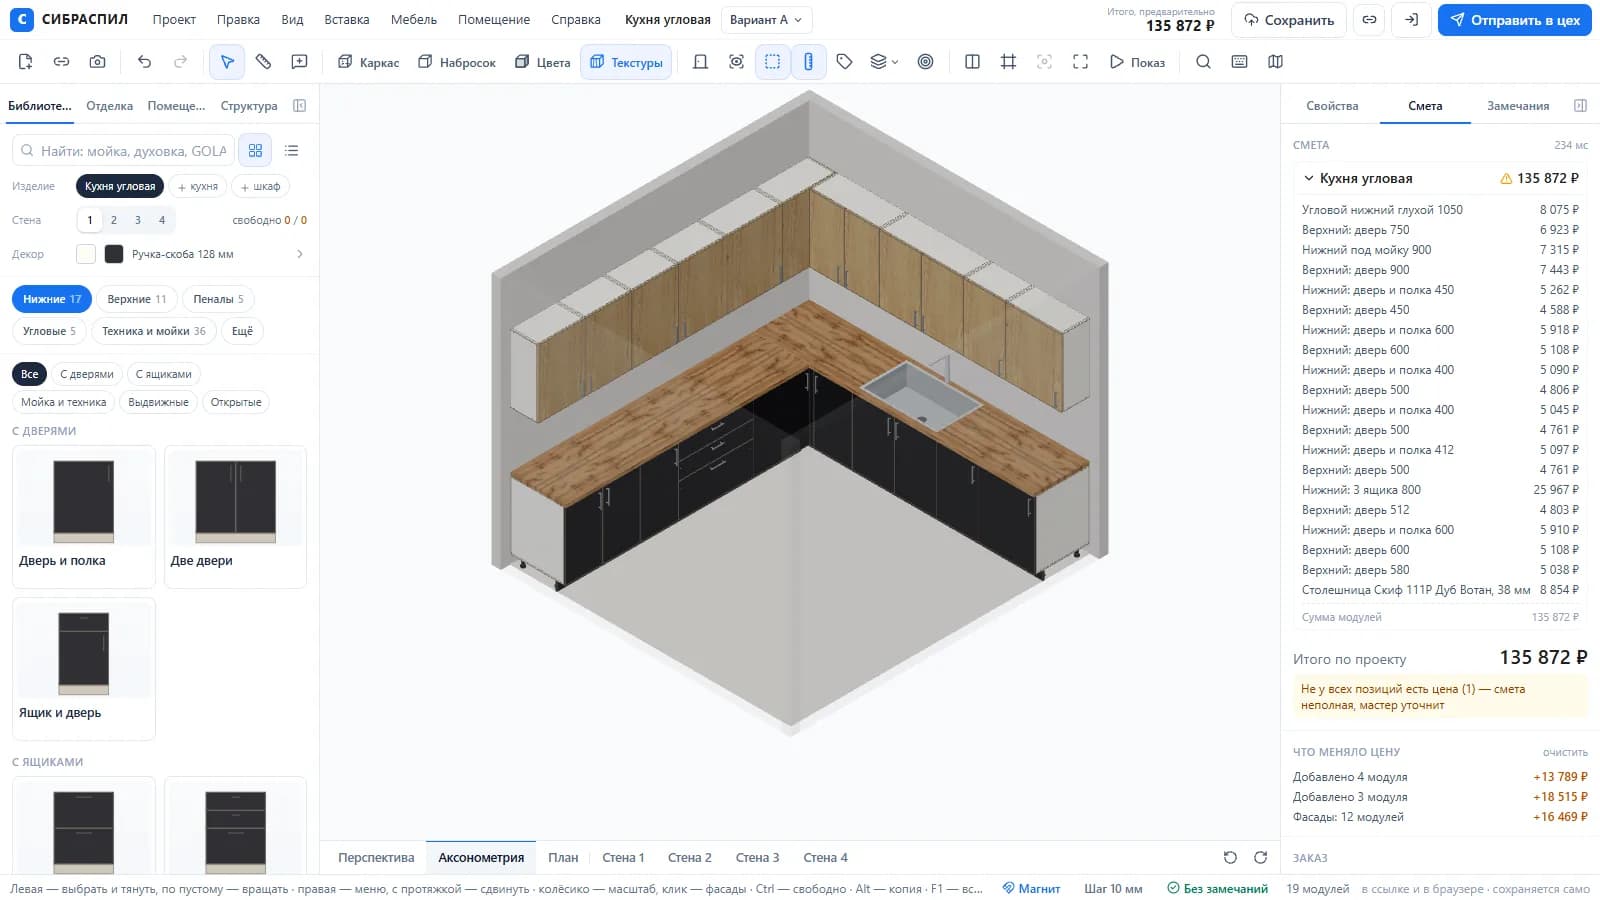Reset view with the counterclockwise arrow icon

pos(1230,858)
